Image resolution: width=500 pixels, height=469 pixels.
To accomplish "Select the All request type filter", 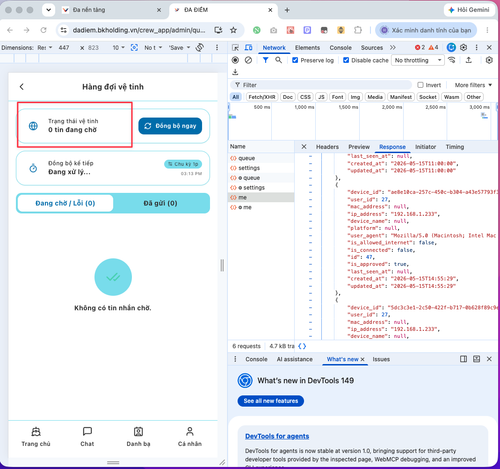I will [236, 97].
